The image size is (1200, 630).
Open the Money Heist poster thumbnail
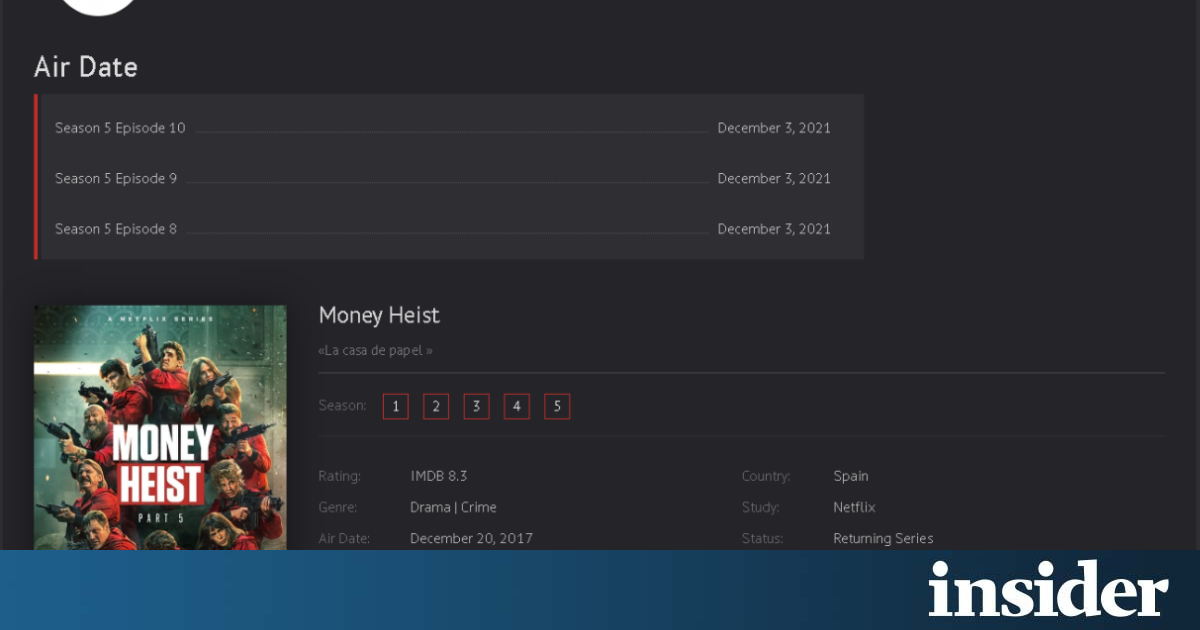(160, 428)
